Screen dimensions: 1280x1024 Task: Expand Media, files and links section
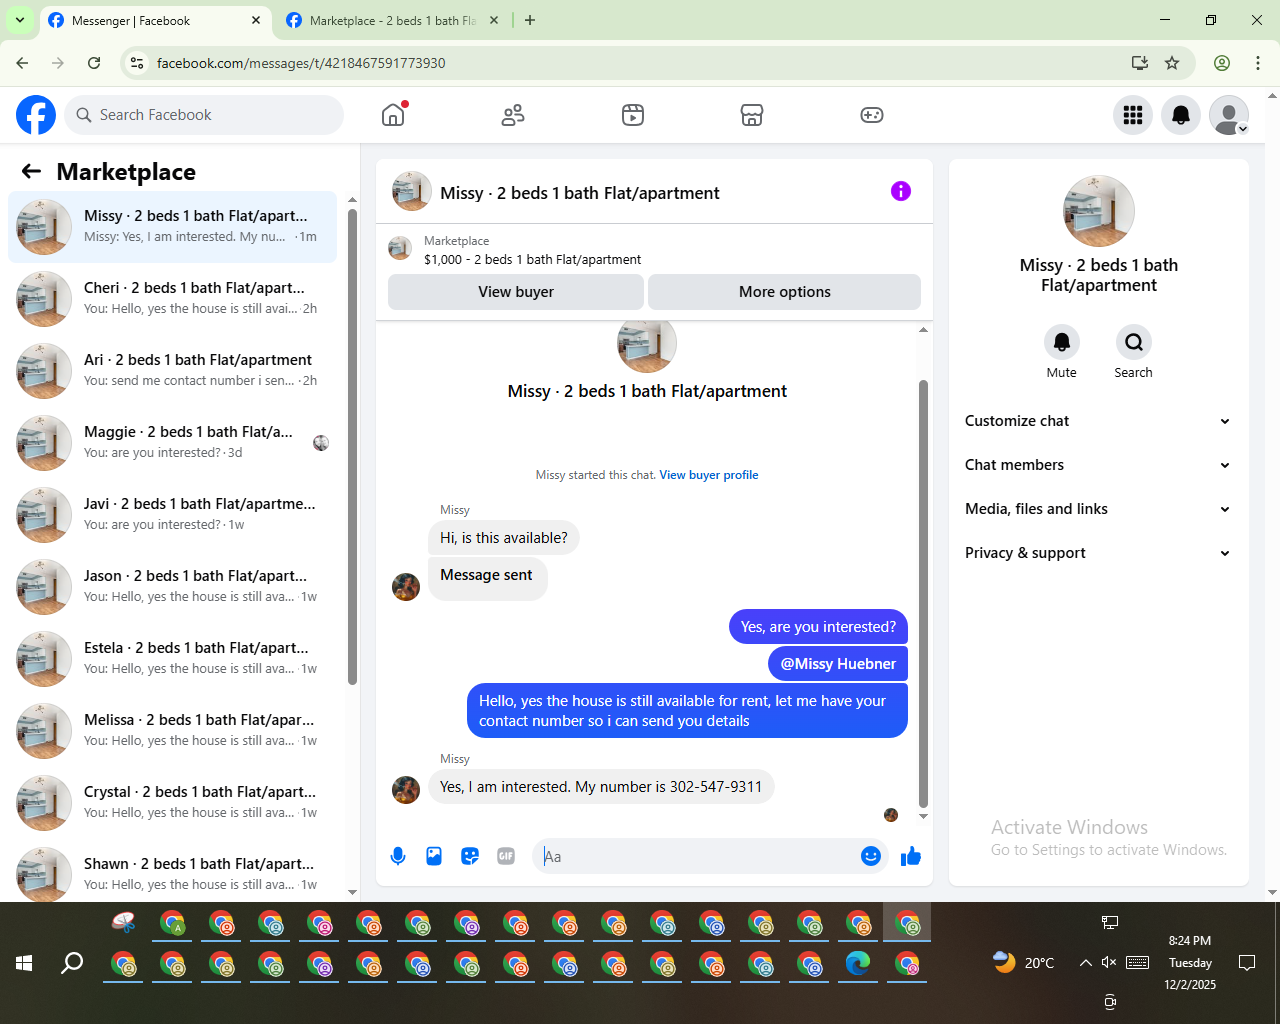(x=1098, y=509)
